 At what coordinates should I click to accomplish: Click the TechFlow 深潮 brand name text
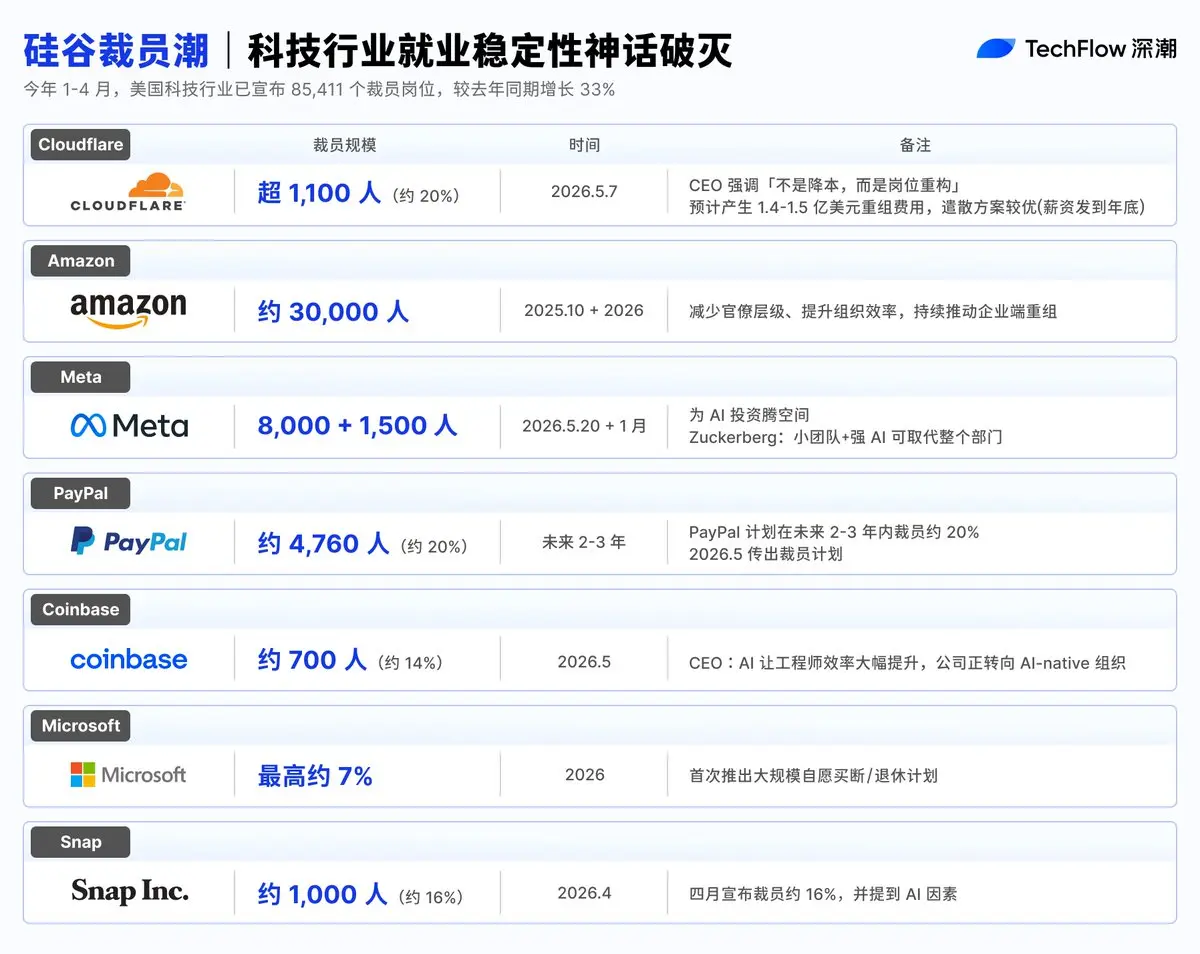[1101, 49]
